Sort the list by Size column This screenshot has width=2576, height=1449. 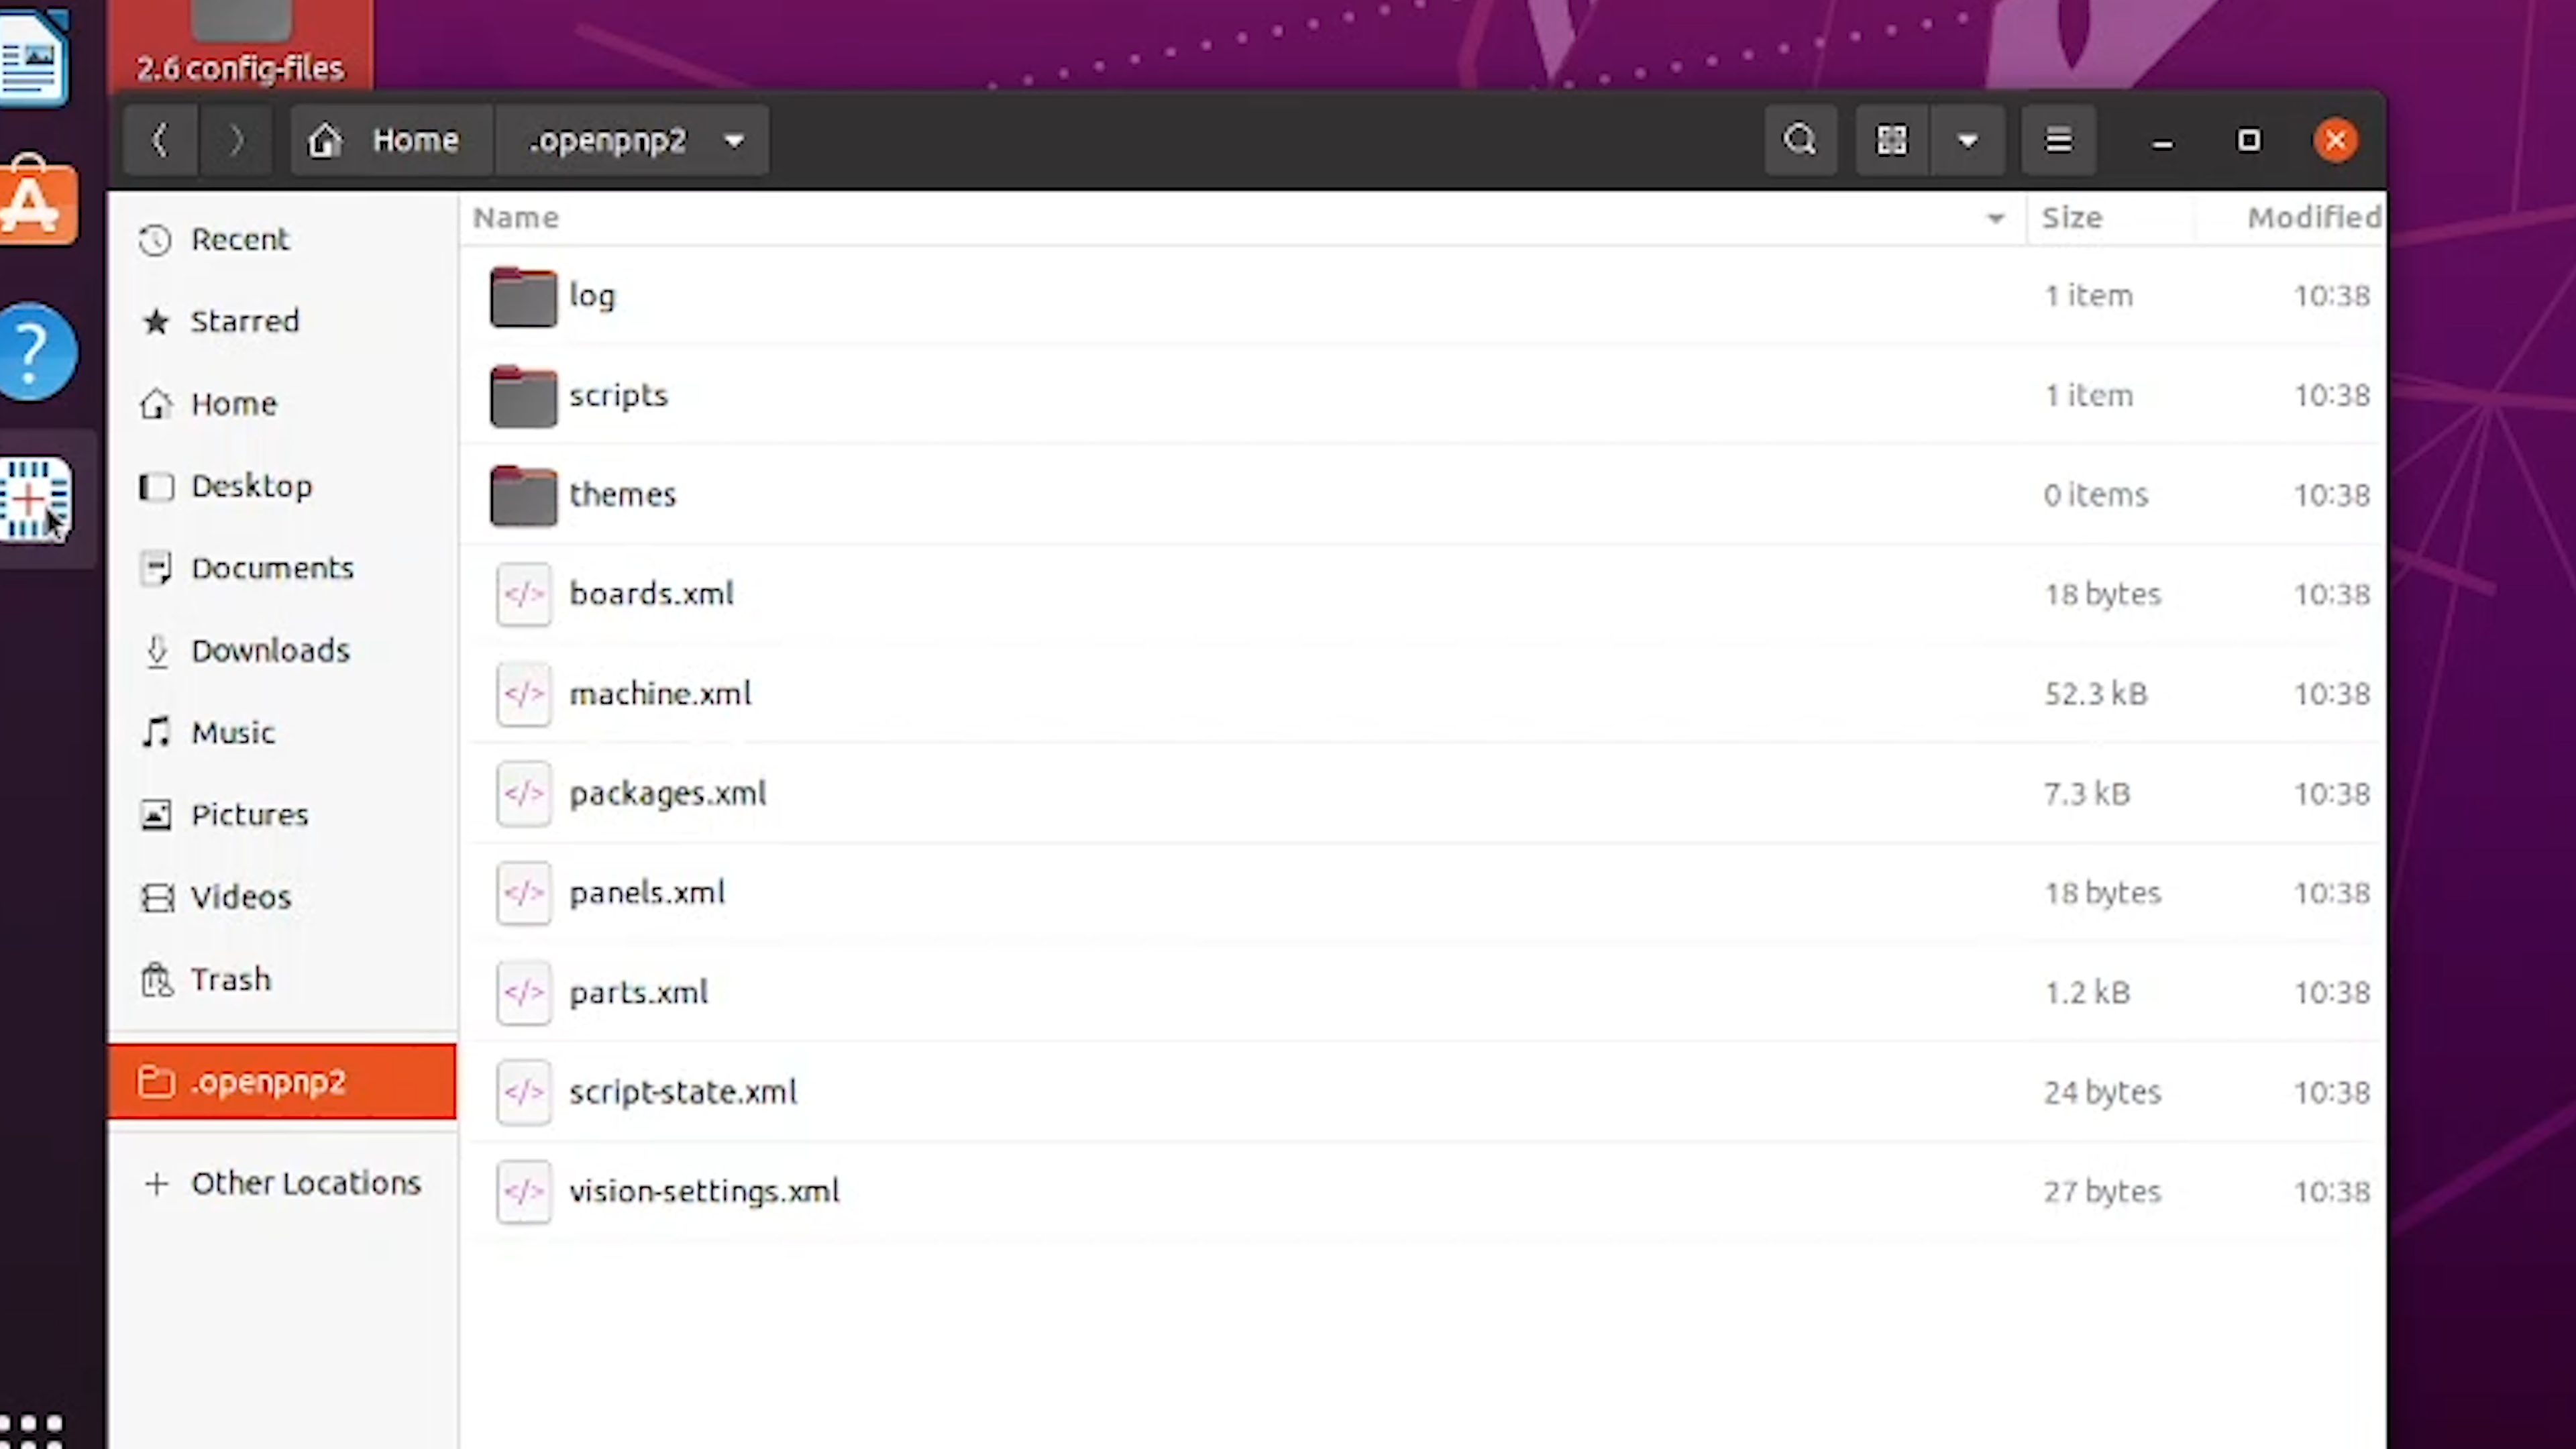pos(2071,218)
